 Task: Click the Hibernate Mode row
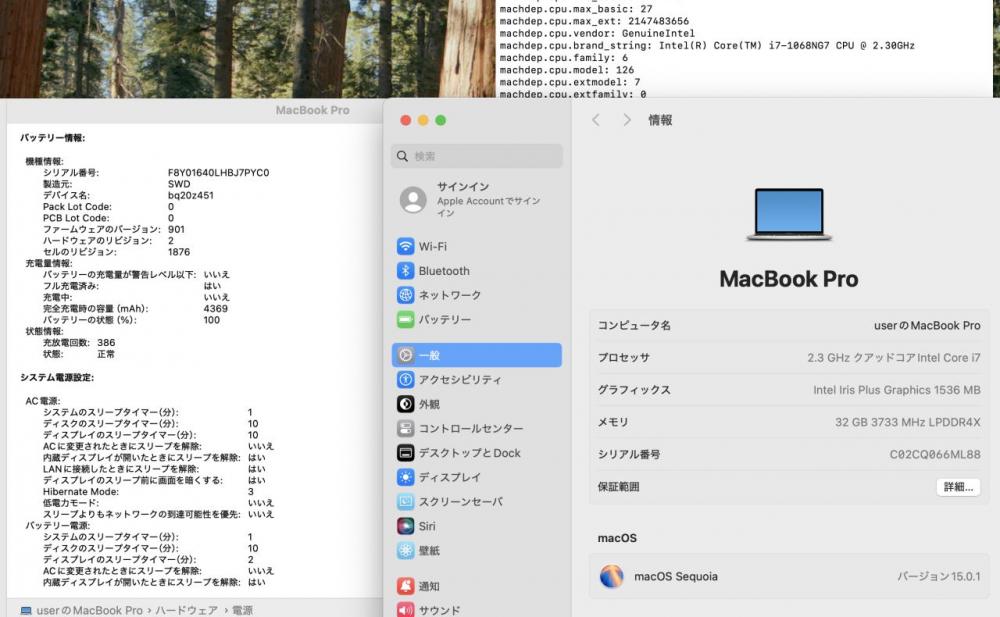pyautogui.click(x=148, y=491)
